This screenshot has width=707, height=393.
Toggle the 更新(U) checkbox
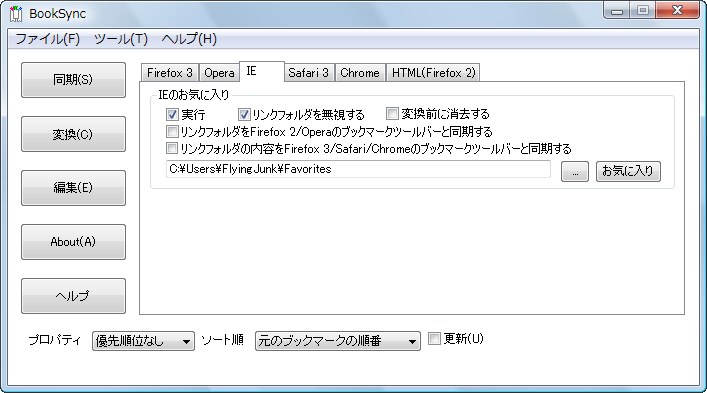click(x=434, y=338)
